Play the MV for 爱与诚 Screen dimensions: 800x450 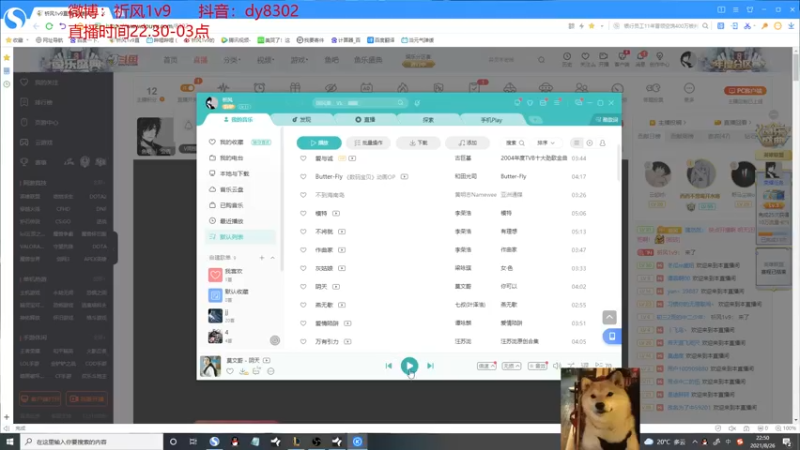pyautogui.click(x=352, y=158)
